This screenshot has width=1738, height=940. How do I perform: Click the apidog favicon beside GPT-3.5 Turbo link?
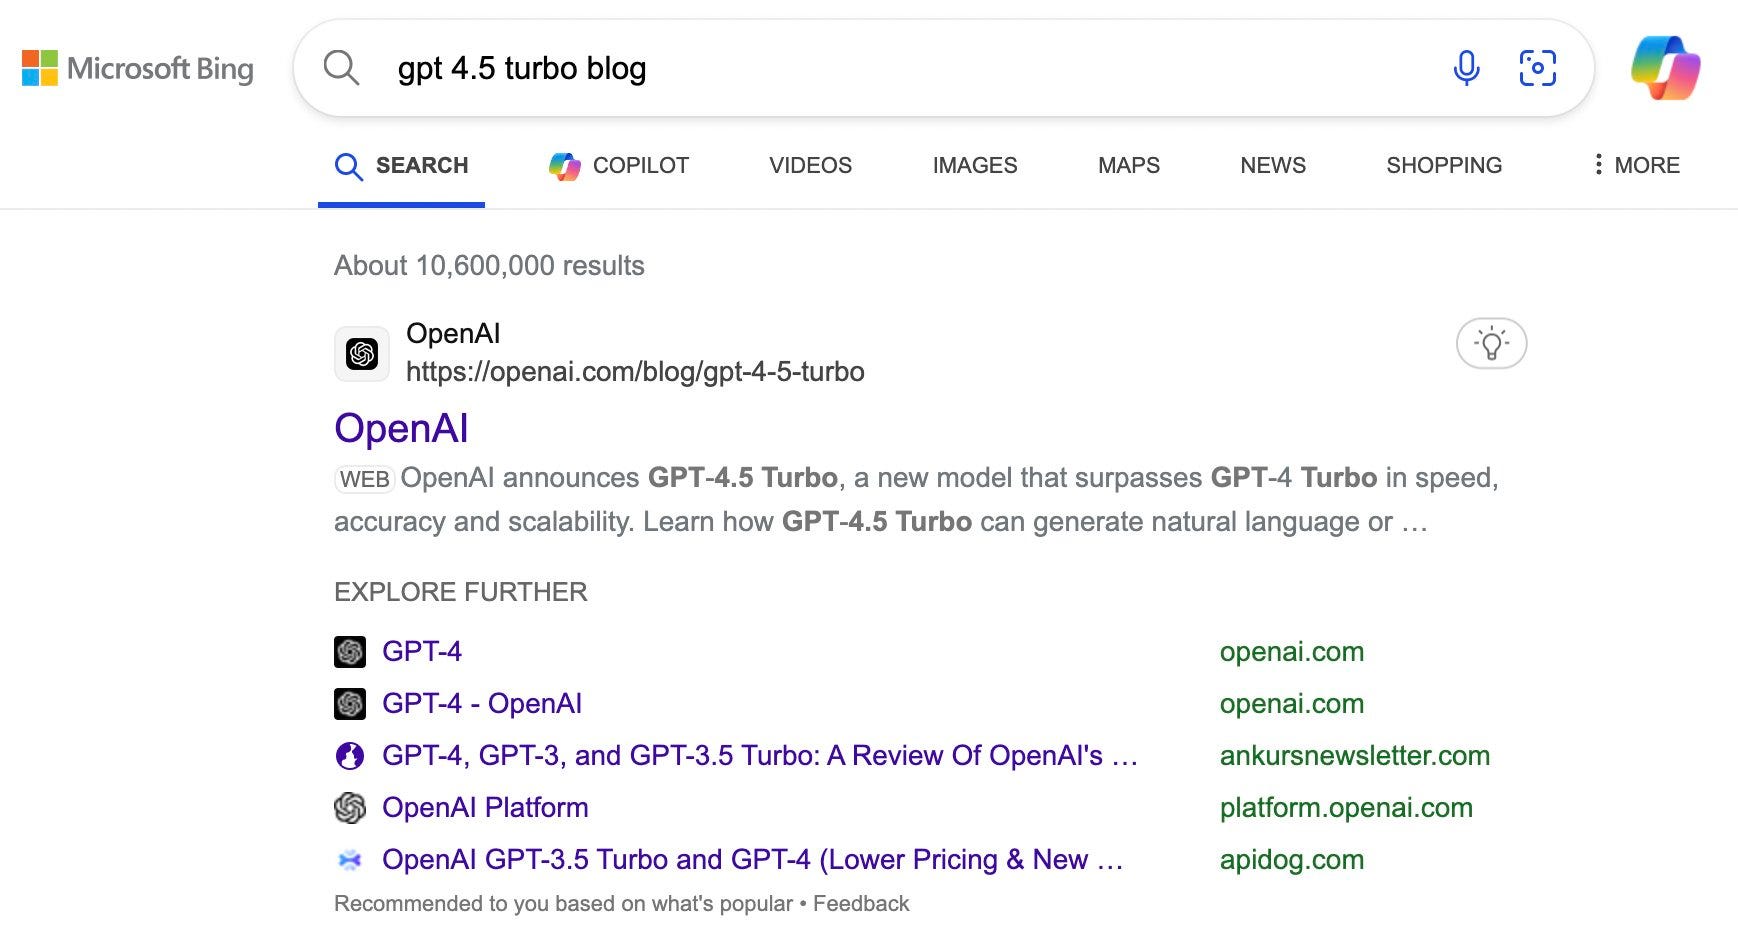point(349,860)
